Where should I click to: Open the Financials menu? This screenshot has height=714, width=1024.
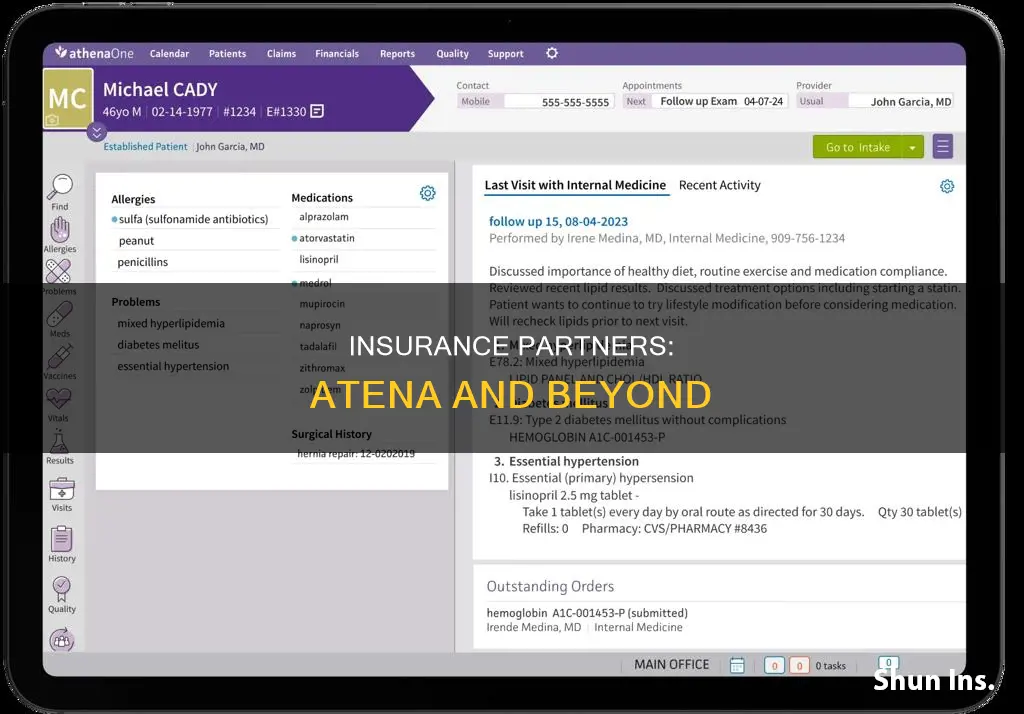[337, 54]
